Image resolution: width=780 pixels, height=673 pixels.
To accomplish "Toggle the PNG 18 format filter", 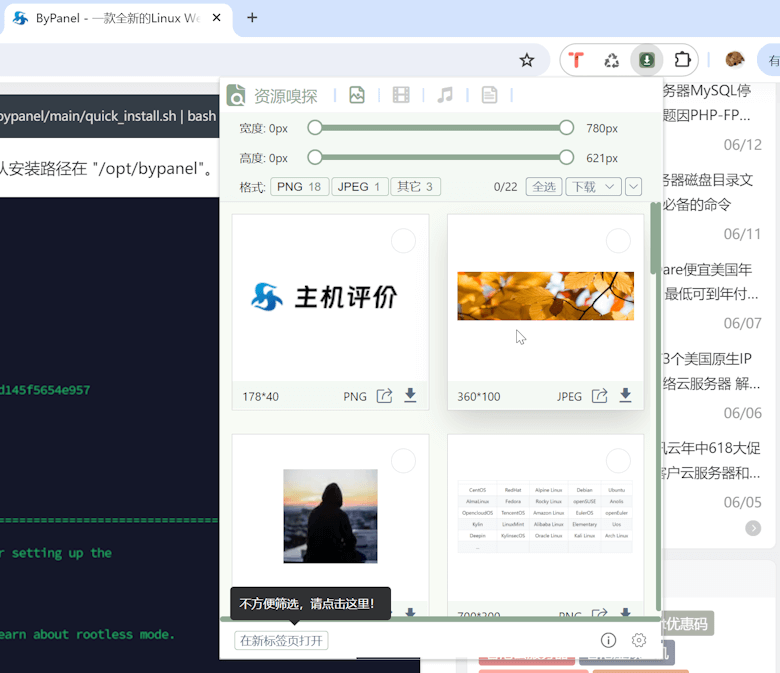I will pyautogui.click(x=299, y=187).
